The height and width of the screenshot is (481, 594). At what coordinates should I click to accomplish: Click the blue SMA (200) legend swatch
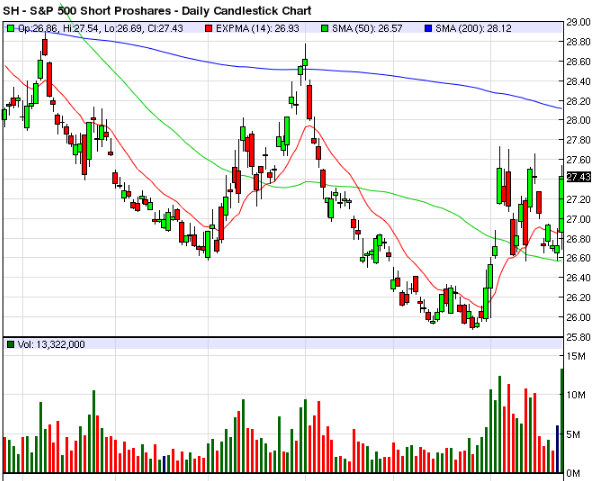[428, 28]
